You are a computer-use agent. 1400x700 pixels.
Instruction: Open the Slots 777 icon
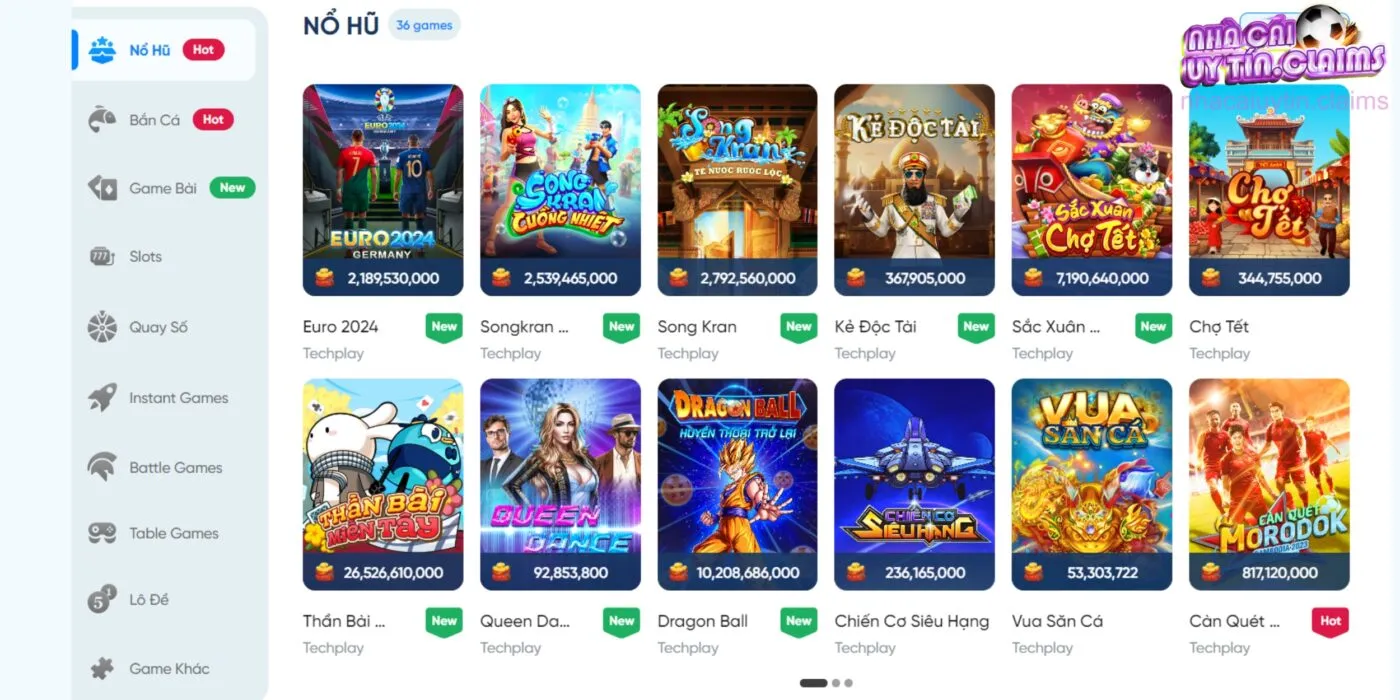click(102, 256)
